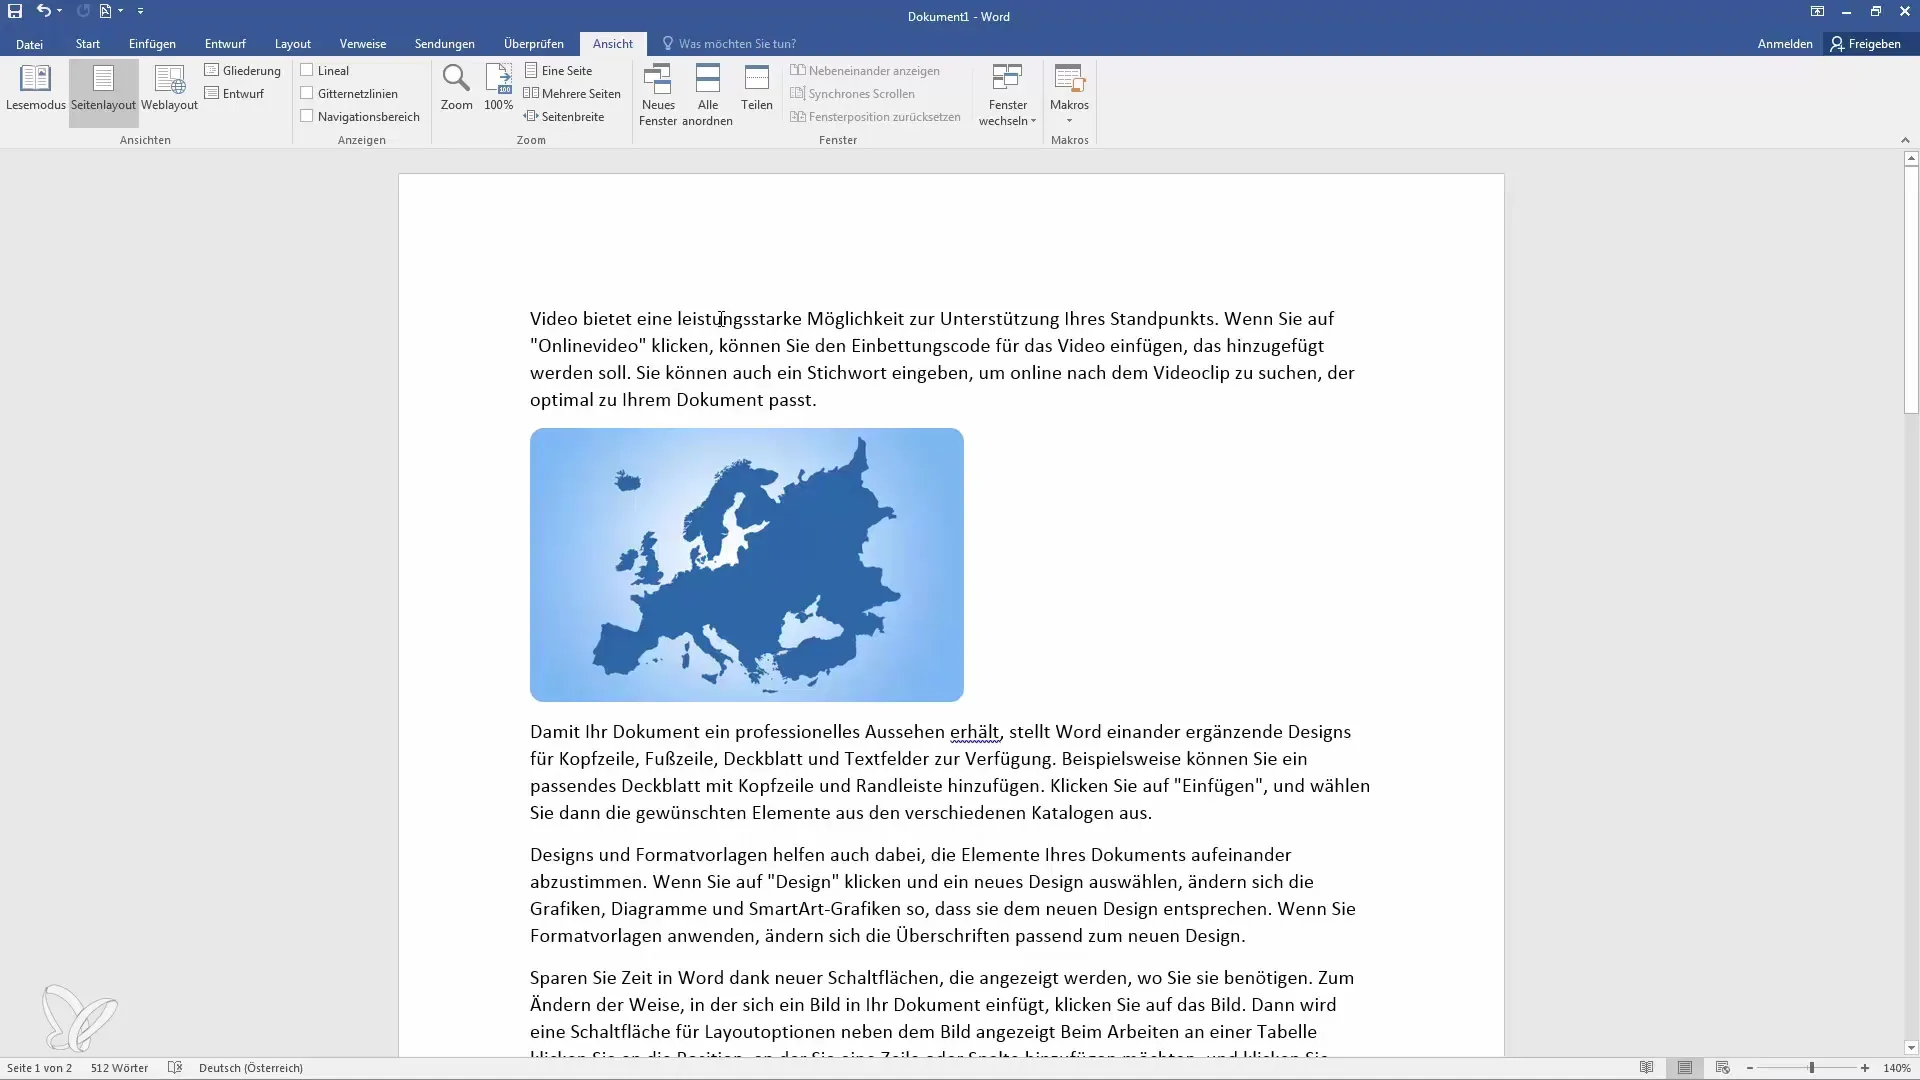Open Ribbon display options icon
The image size is (1920, 1080).
tap(1817, 11)
